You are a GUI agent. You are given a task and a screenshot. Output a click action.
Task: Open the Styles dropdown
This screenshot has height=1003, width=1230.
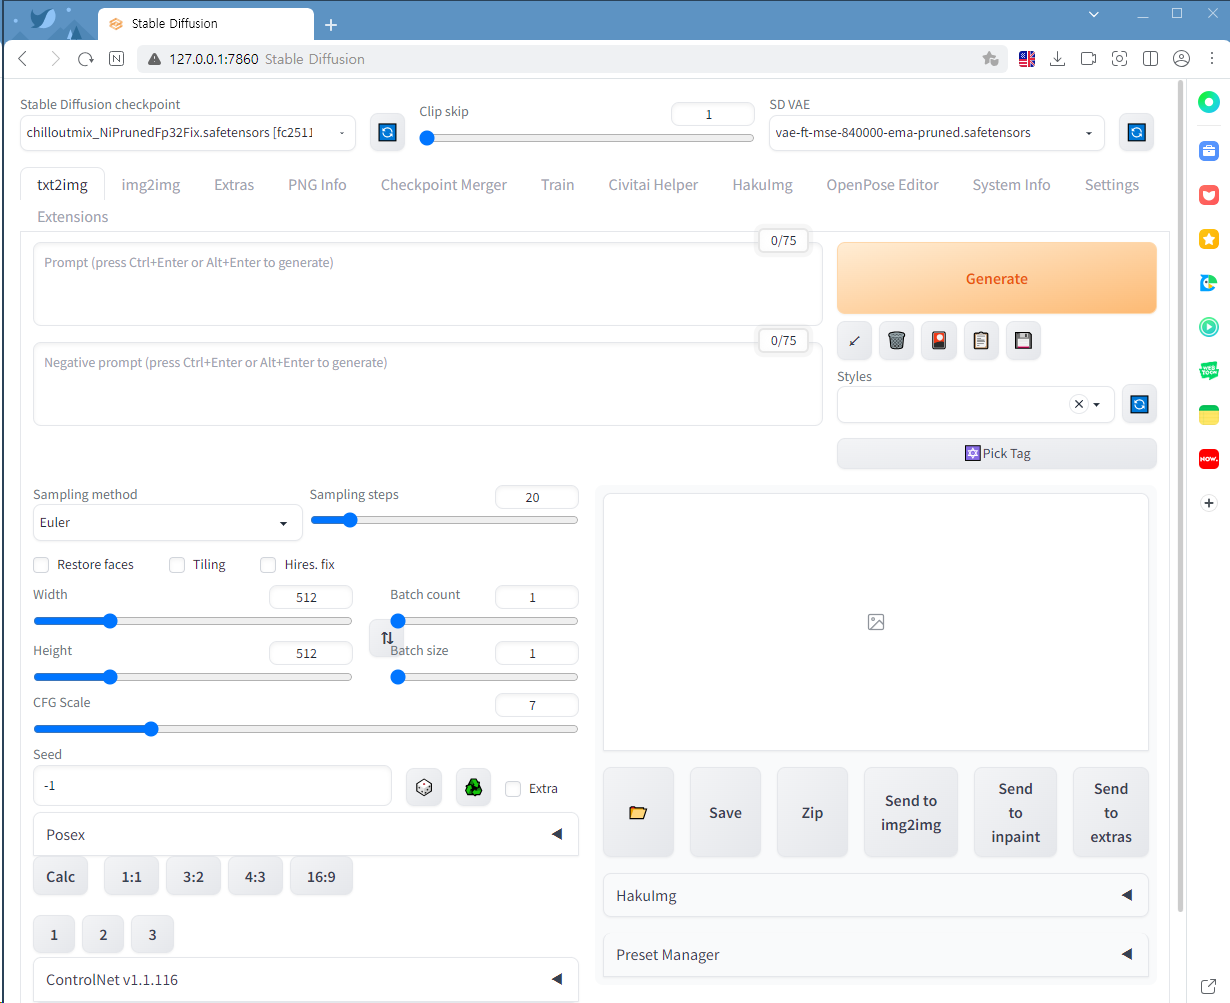pos(975,404)
